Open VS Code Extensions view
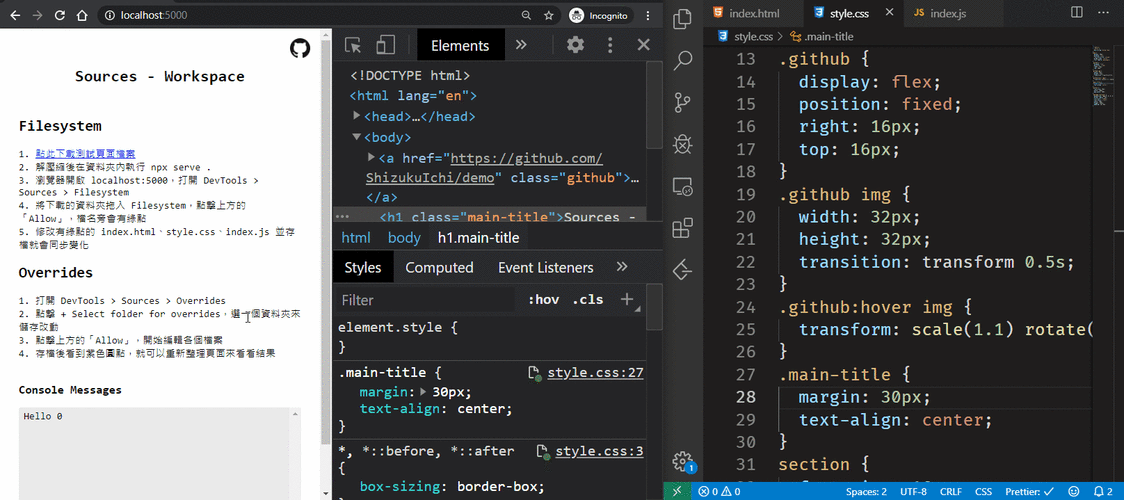 tap(683, 229)
